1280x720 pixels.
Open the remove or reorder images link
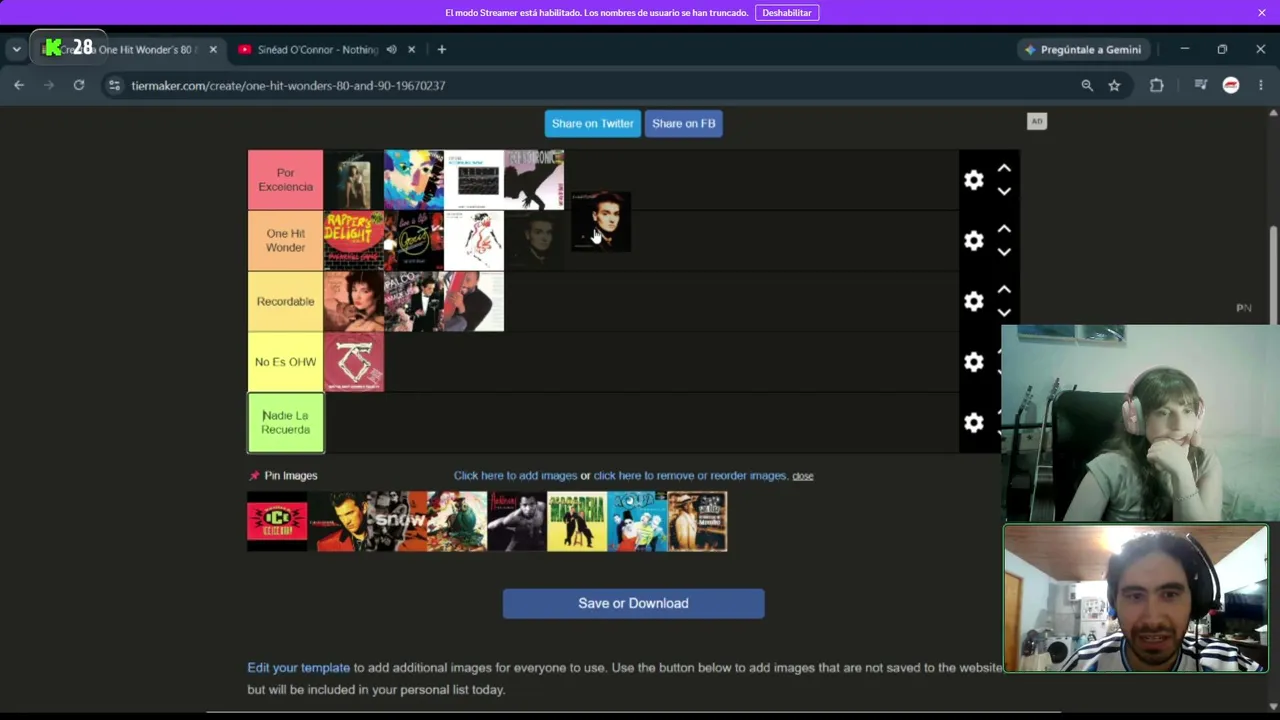click(x=690, y=476)
